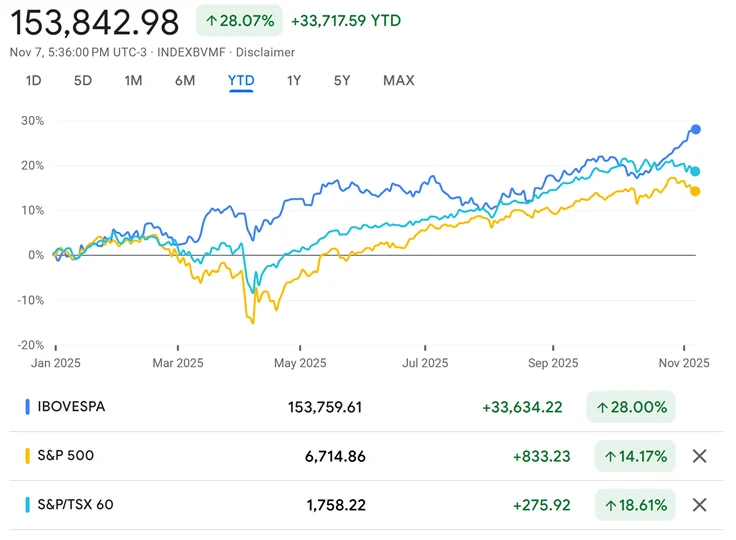Click the yellow S&P 500 endpoint dot
This screenshot has width=736, height=540.
coord(695,191)
